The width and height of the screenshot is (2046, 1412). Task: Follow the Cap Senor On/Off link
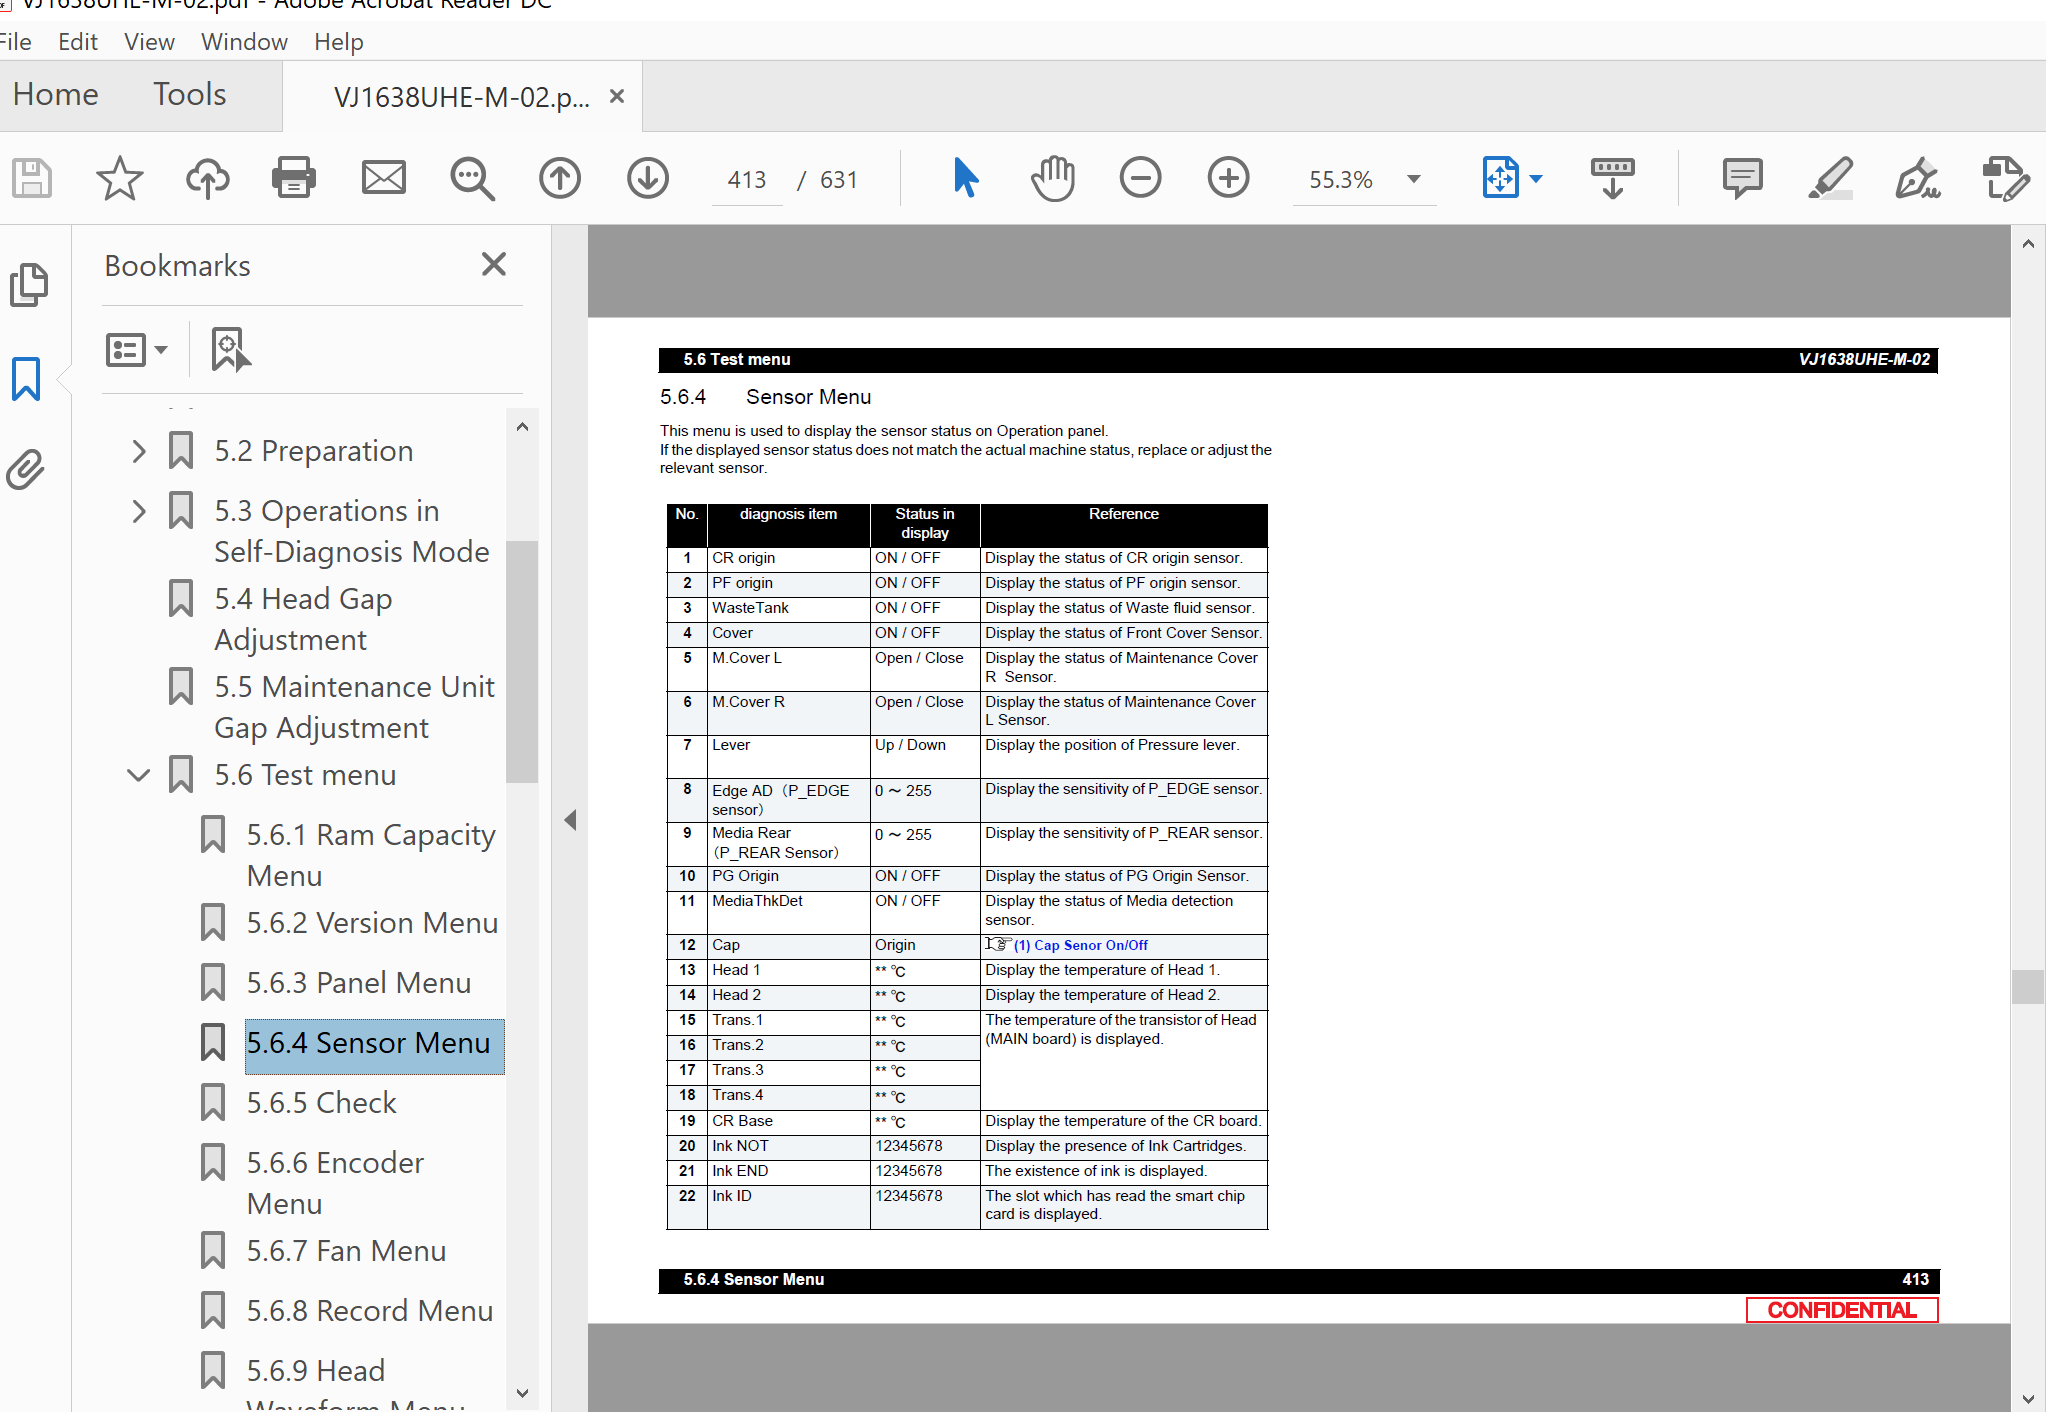(x=1081, y=945)
